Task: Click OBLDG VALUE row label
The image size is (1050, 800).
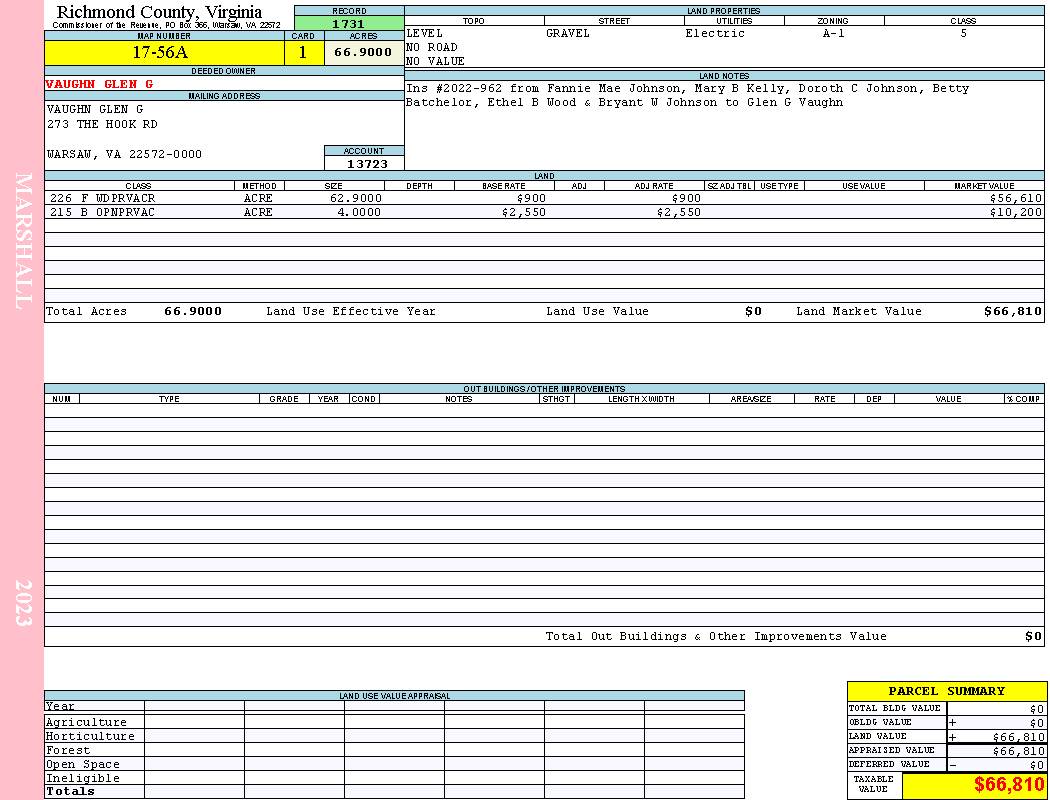Action: point(880,722)
